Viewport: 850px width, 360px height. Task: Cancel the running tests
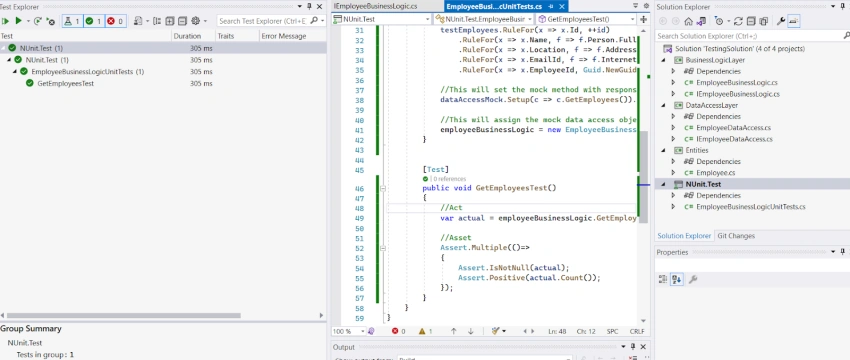50,21
